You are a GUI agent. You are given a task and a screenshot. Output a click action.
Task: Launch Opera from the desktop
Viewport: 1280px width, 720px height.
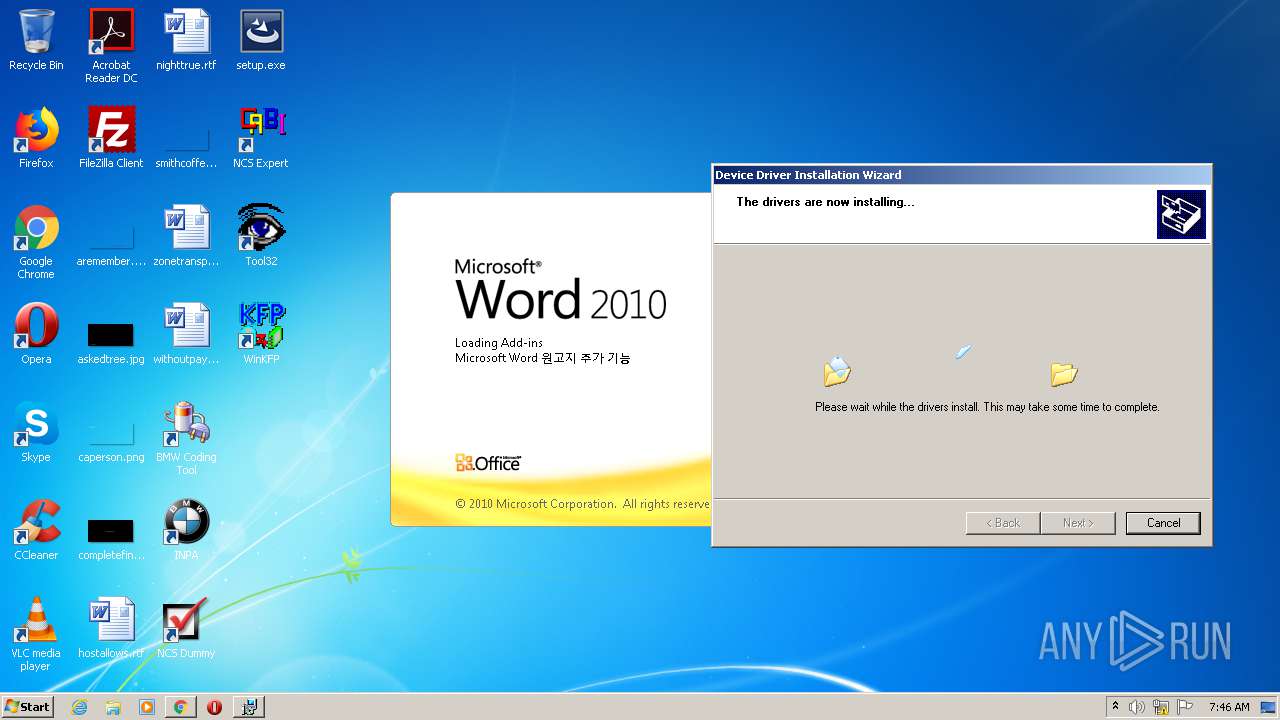tap(36, 334)
